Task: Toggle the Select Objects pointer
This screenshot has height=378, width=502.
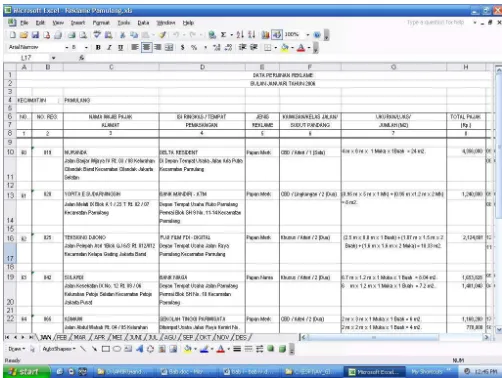Action: tap(32, 349)
